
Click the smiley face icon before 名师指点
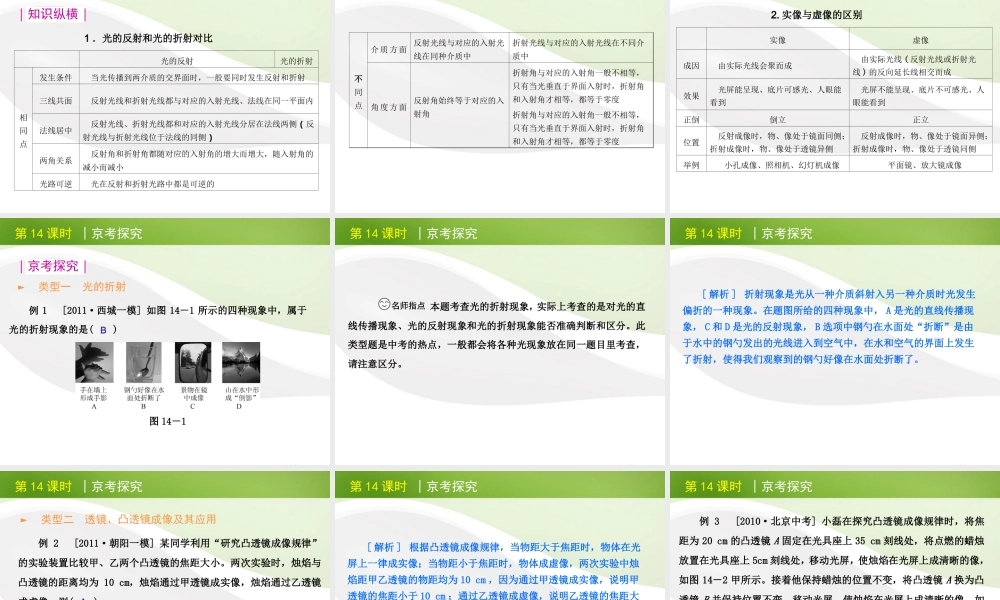tap(384, 304)
